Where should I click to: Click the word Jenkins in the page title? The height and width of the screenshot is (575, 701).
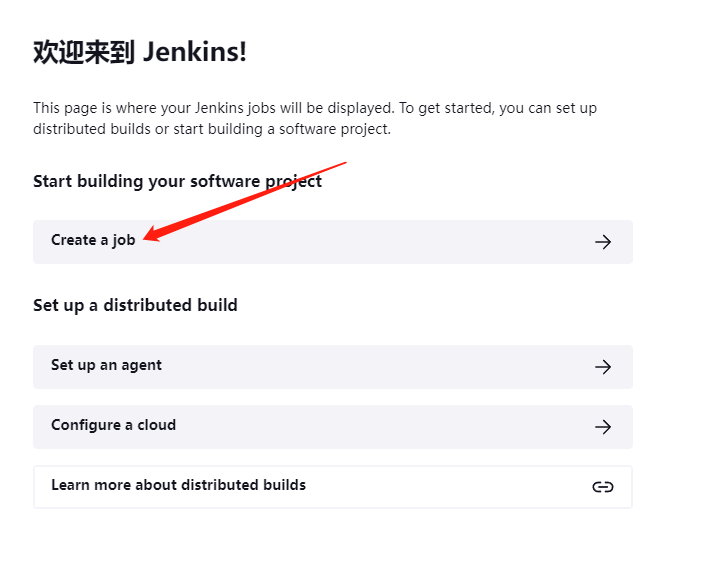click(194, 52)
